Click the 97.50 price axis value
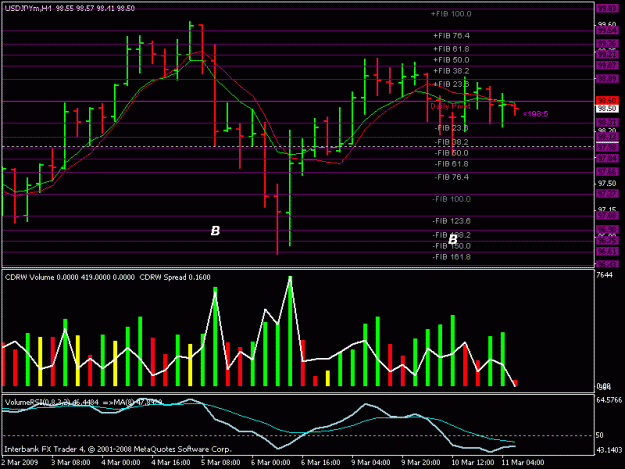 pyautogui.click(x=607, y=183)
